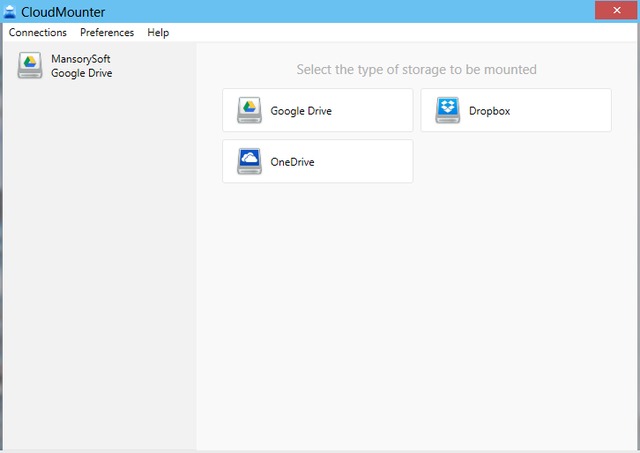The image size is (640, 453).
Task: Open the Help menu
Action: tap(158, 33)
